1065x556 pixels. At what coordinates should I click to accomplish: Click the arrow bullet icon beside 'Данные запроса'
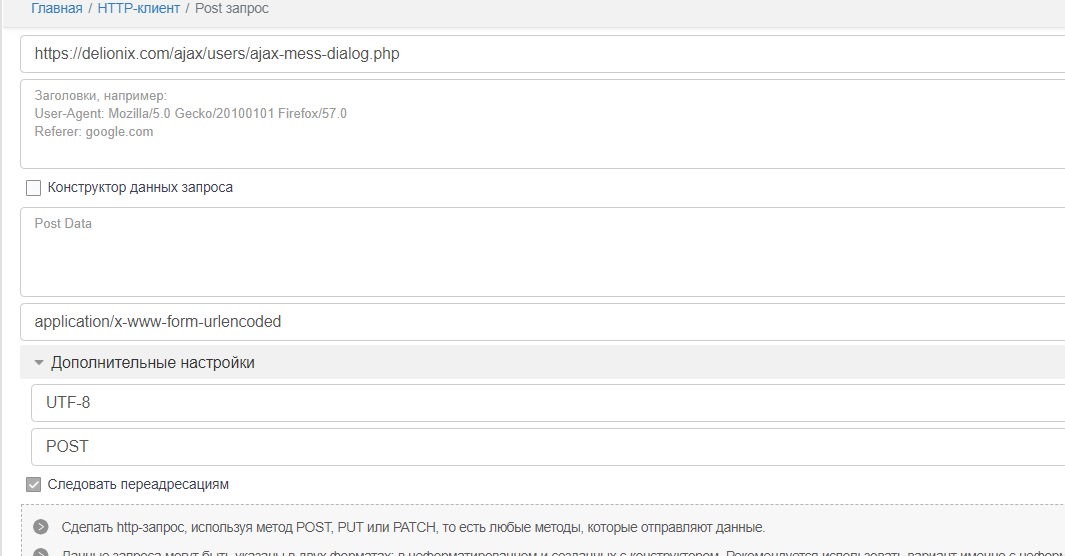(x=40, y=553)
